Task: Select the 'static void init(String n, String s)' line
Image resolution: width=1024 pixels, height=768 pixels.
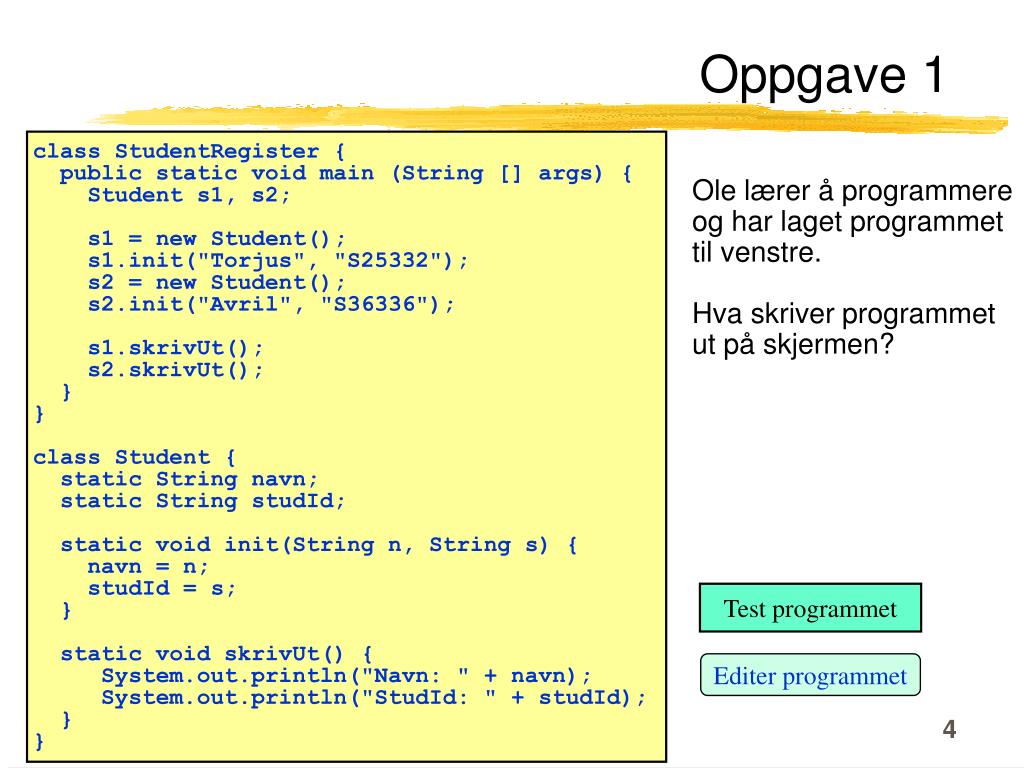Action: (x=319, y=545)
